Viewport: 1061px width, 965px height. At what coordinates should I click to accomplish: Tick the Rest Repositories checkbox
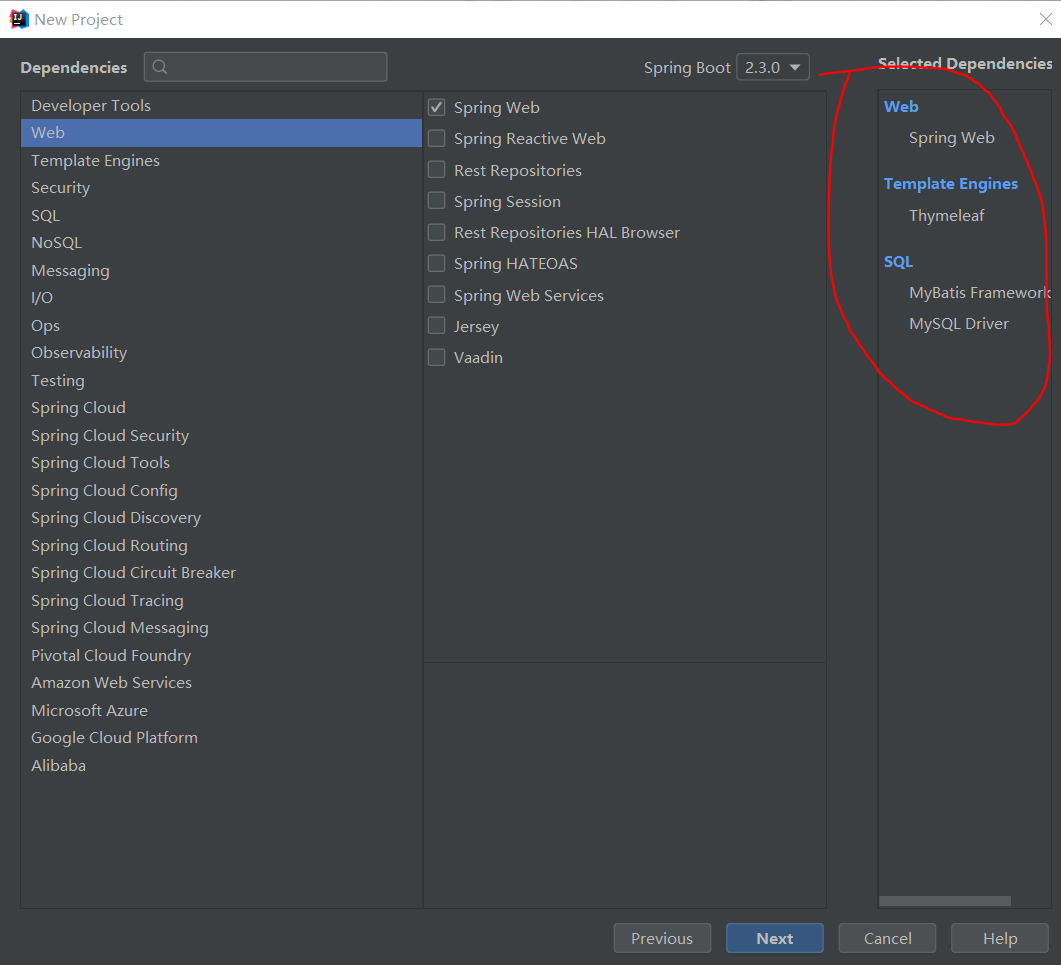pyautogui.click(x=437, y=169)
